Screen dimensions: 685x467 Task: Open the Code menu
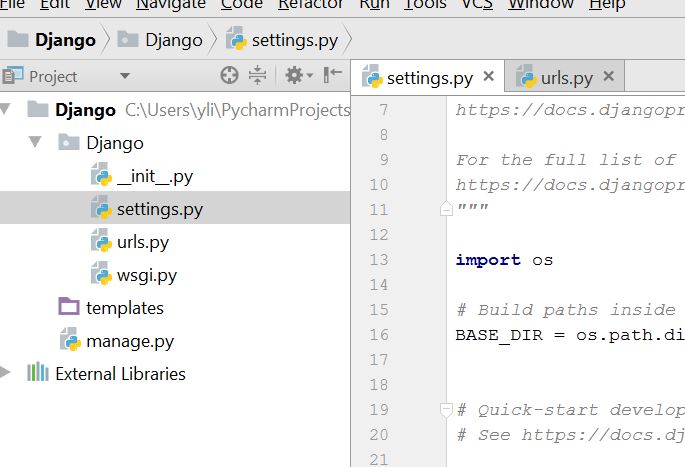[242, 4]
